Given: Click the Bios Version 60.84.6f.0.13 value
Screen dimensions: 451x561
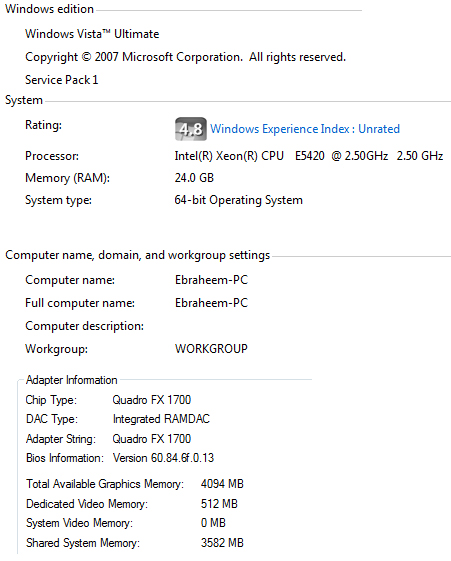Looking at the screenshot, I should click(163, 458).
